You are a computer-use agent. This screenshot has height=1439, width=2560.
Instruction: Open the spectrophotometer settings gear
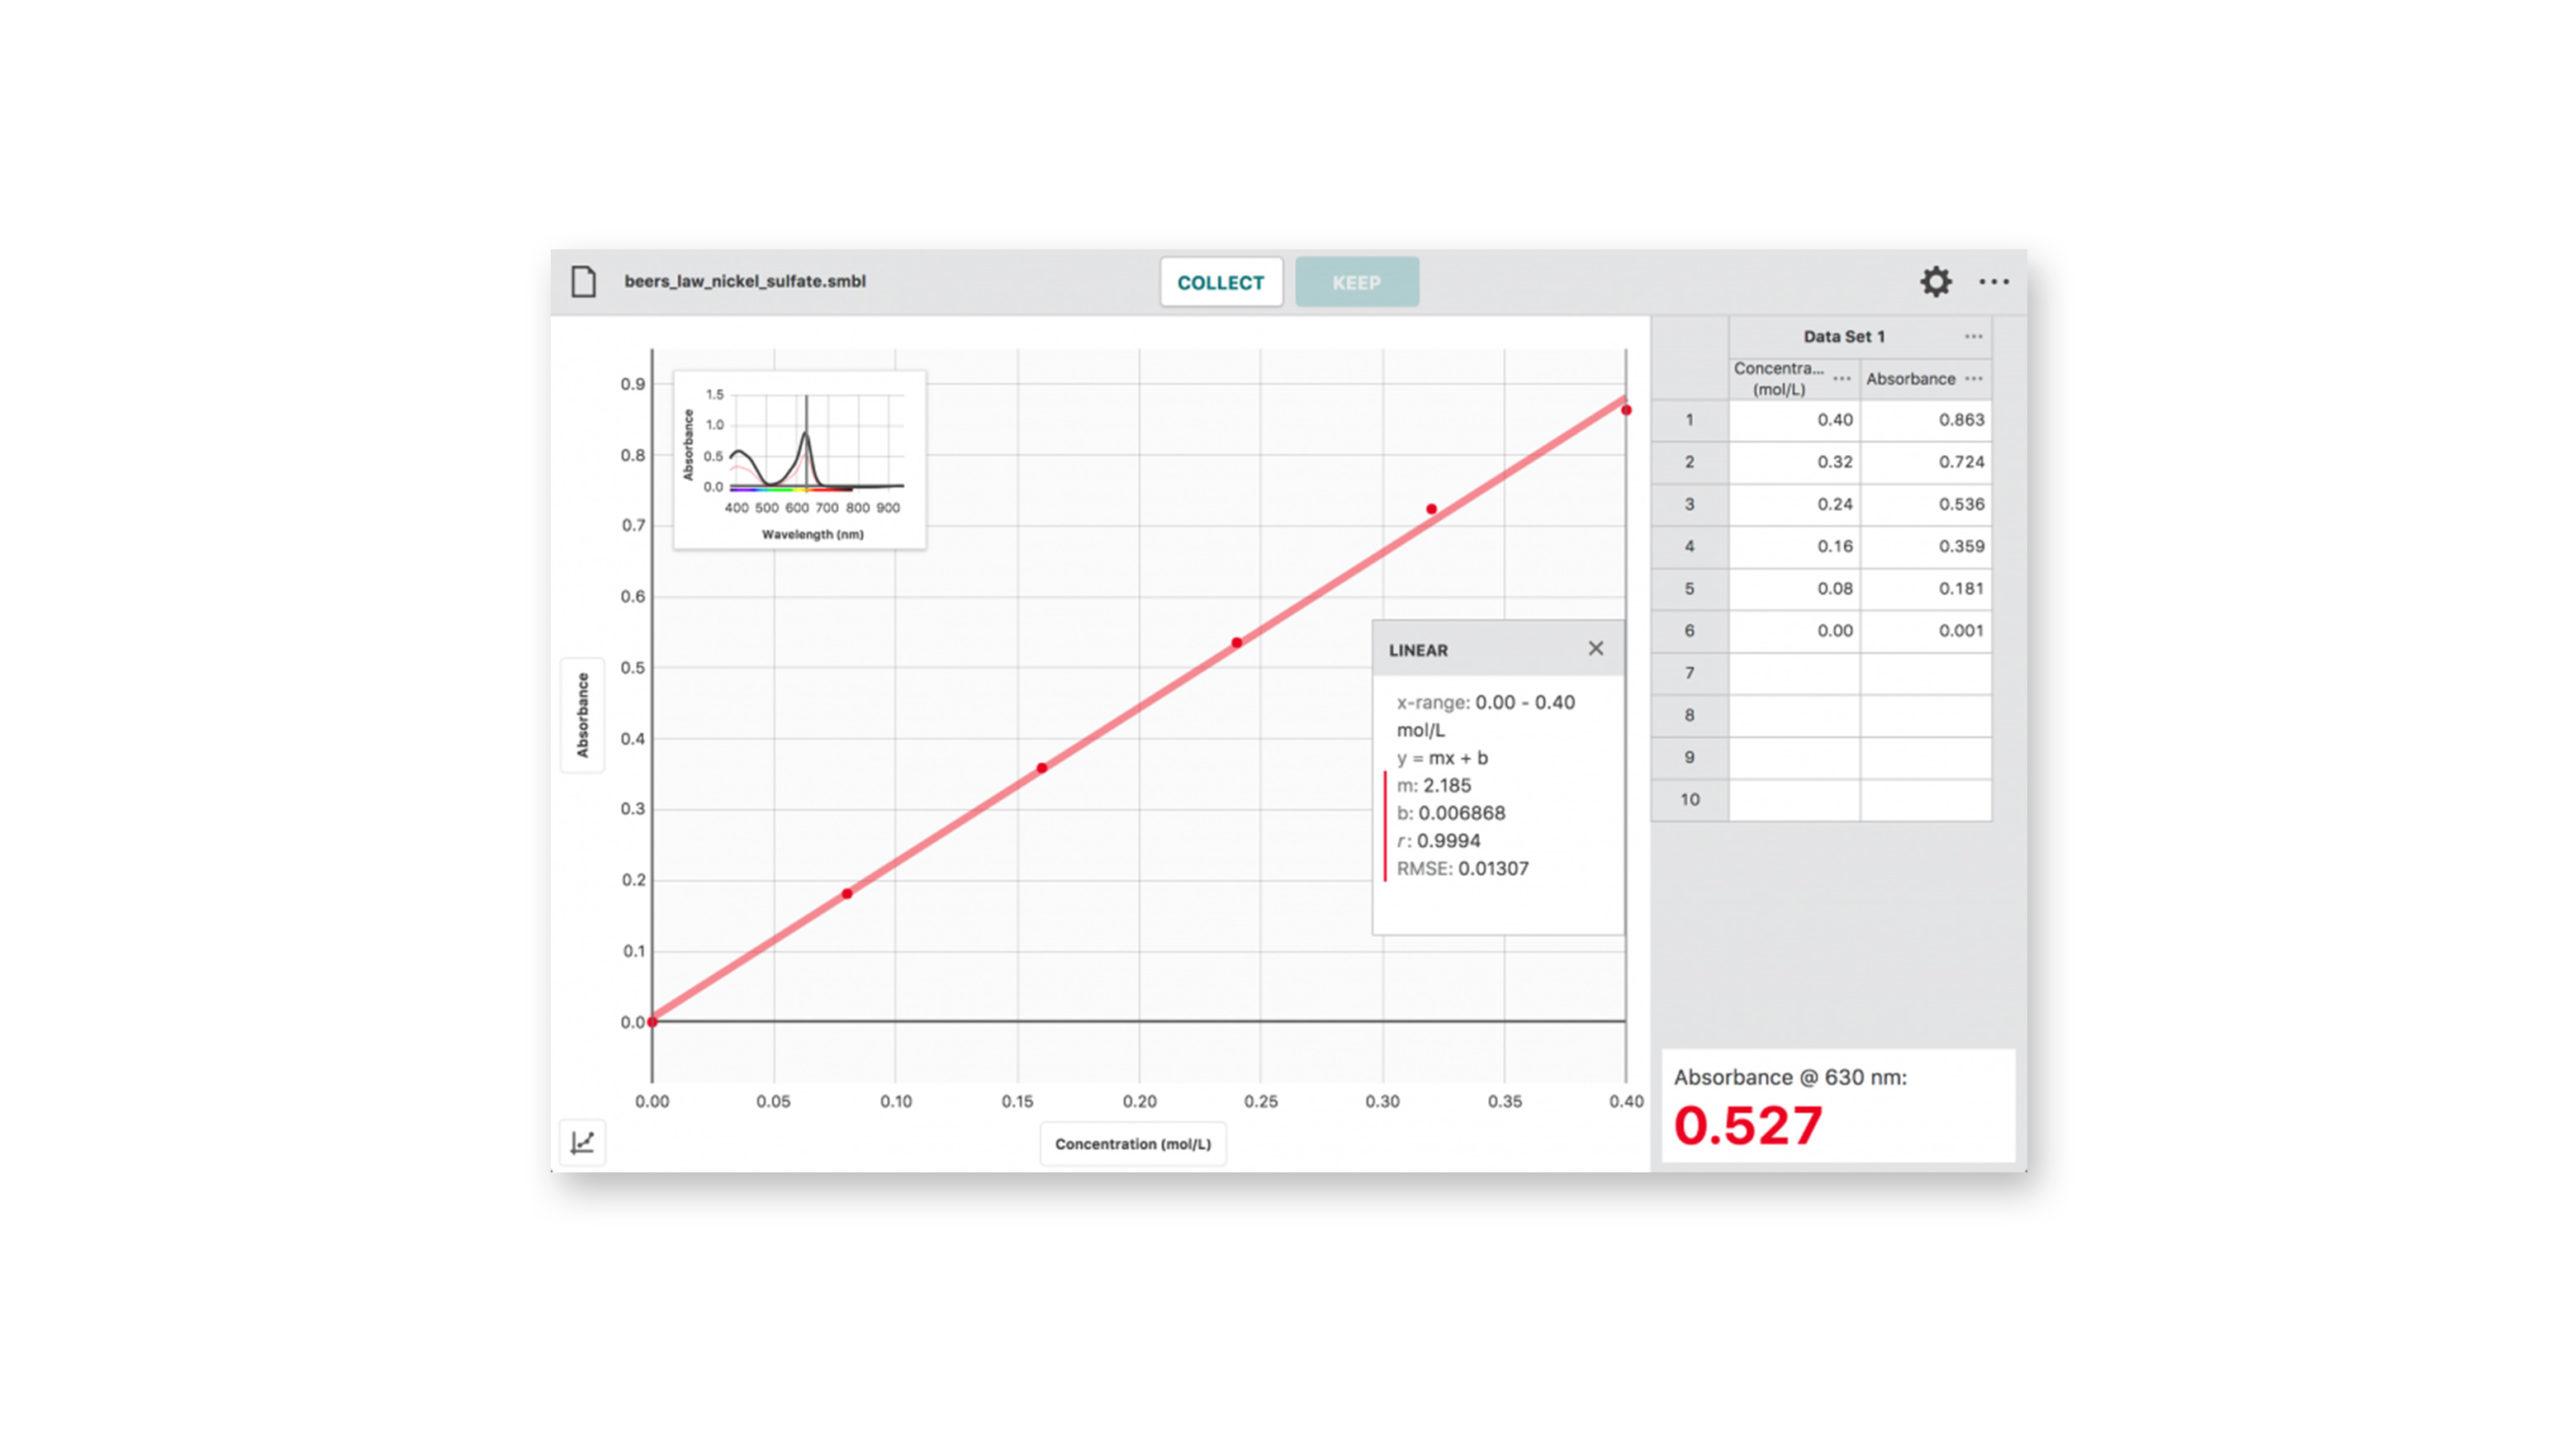pyautogui.click(x=1936, y=282)
